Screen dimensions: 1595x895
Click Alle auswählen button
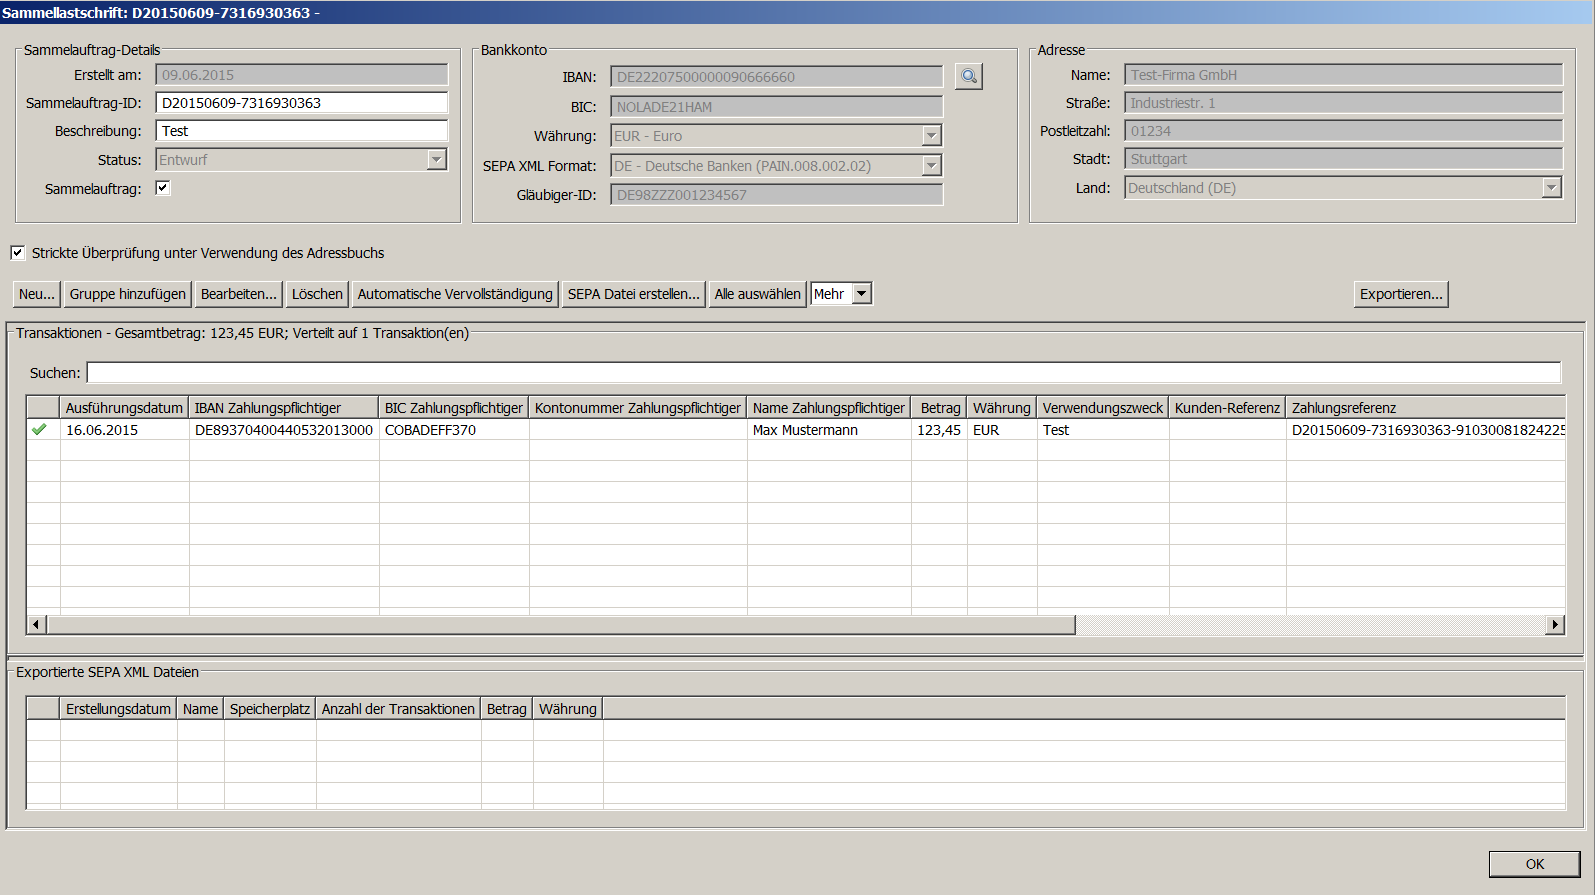758,294
